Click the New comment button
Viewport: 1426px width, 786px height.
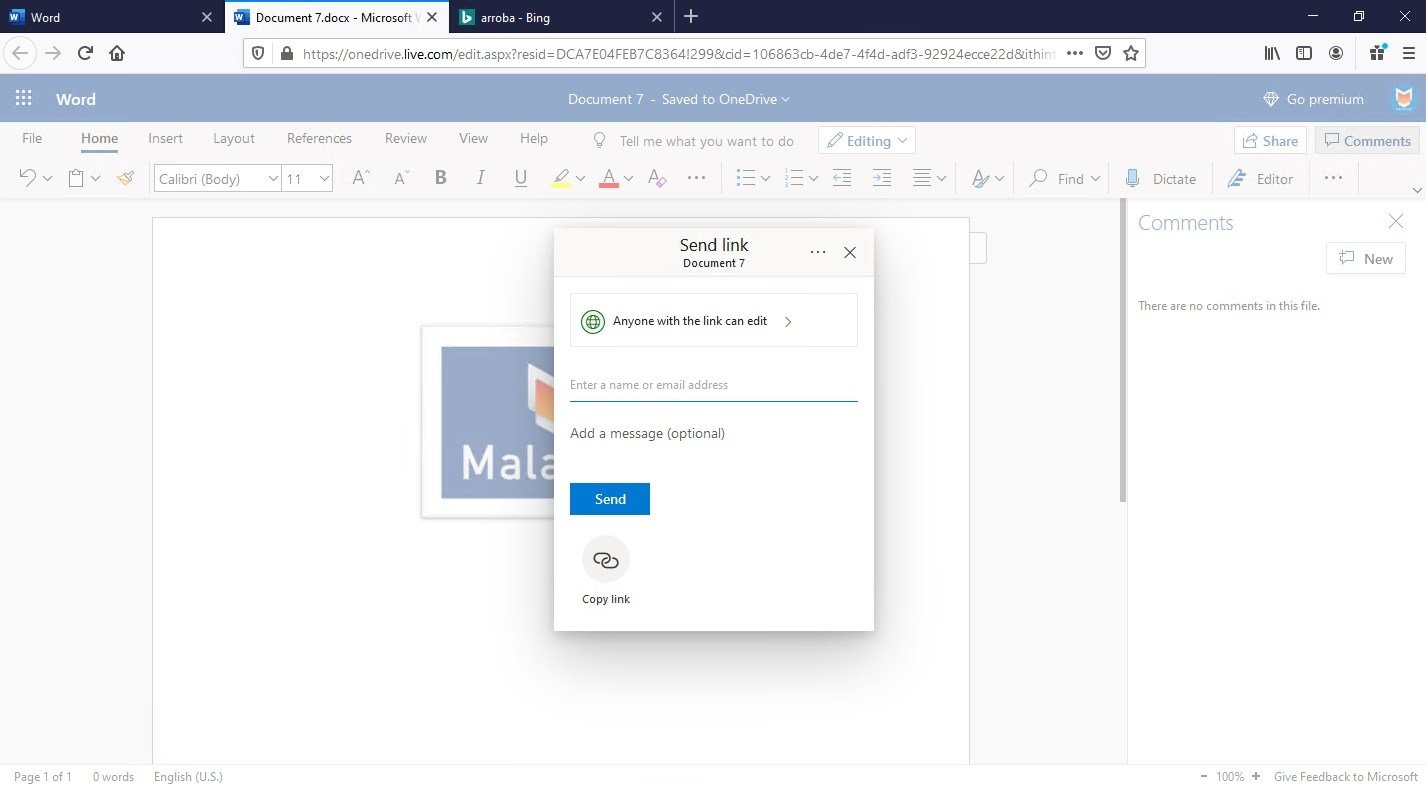pyautogui.click(x=1365, y=259)
